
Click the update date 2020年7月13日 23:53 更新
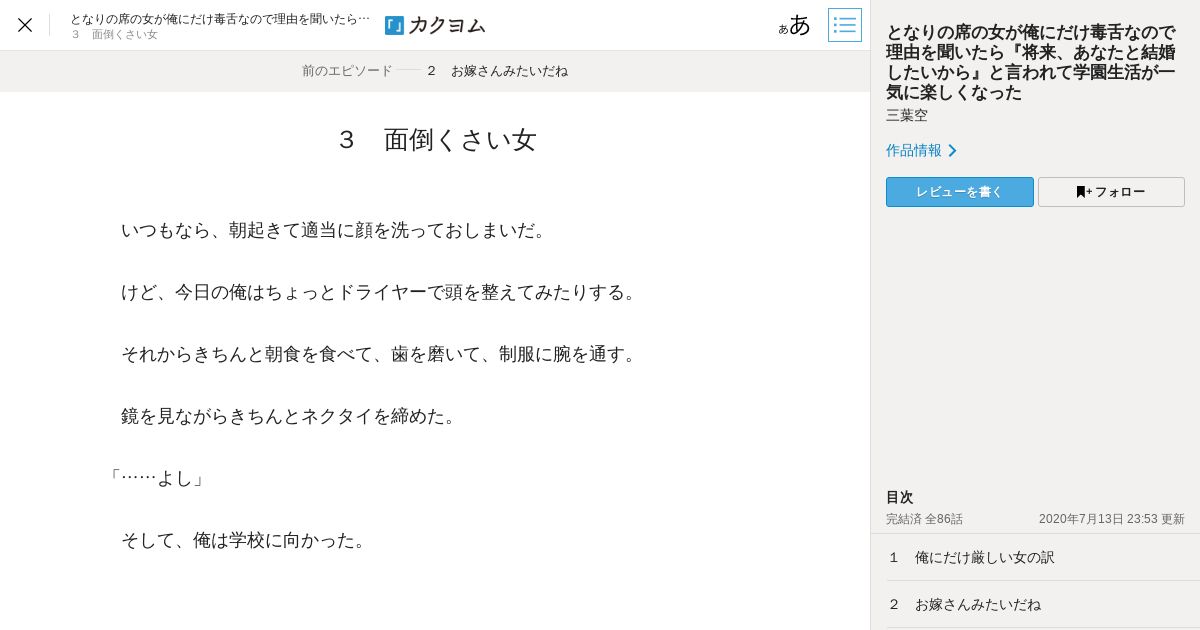pos(1112,519)
